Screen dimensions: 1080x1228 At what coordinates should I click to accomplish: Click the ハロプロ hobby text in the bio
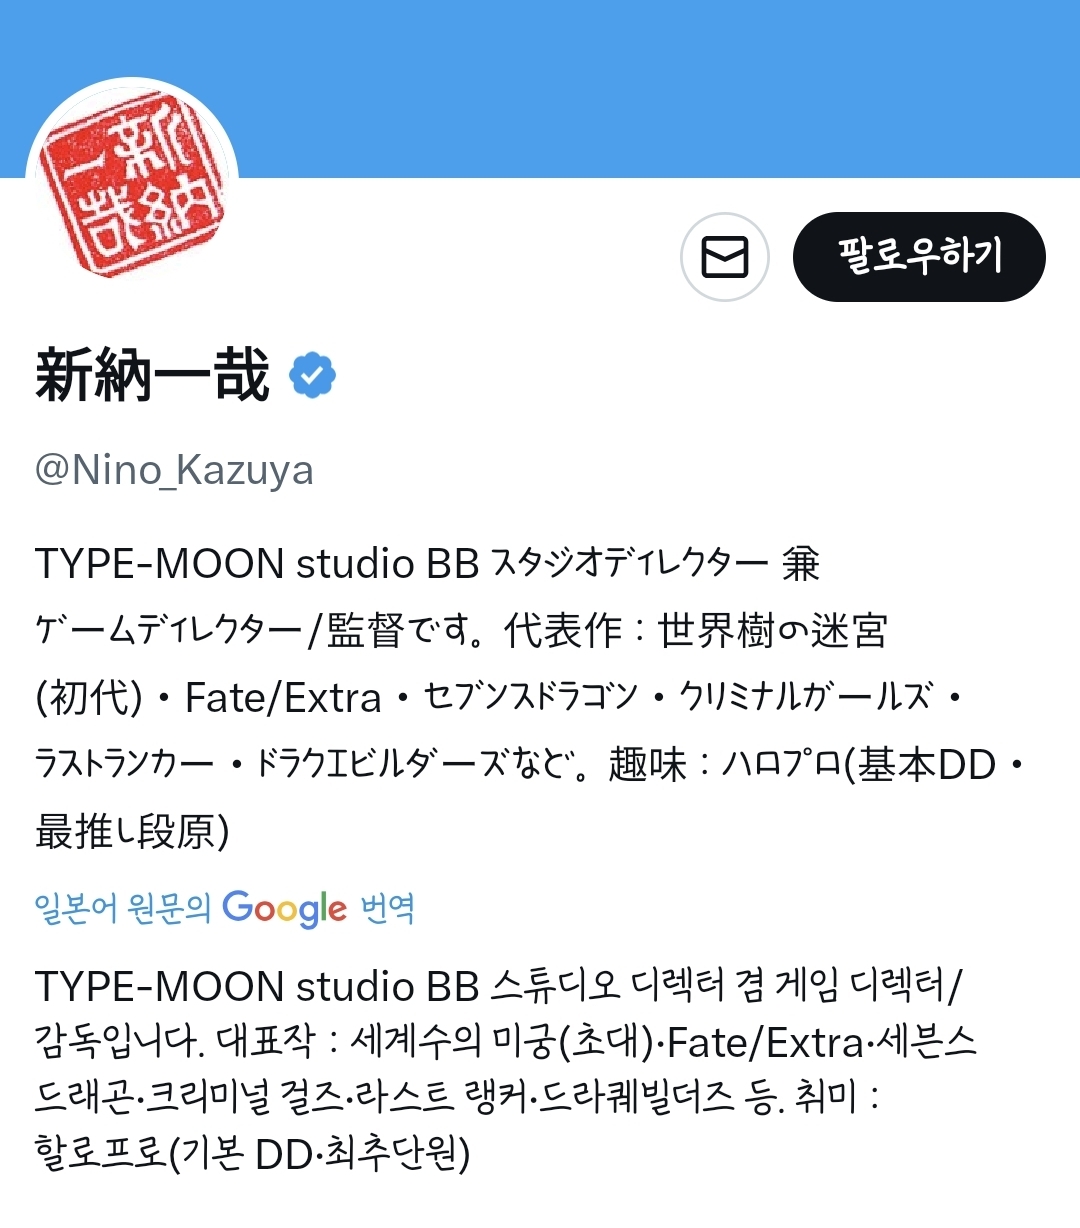(782, 765)
